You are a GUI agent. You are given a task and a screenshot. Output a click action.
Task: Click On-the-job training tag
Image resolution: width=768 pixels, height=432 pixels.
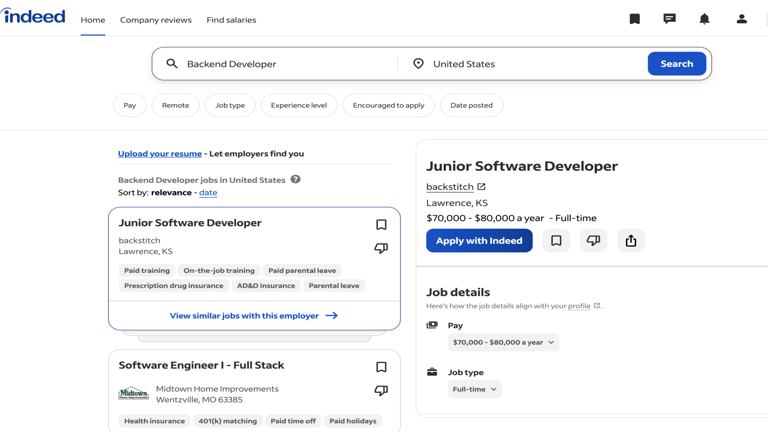click(219, 270)
